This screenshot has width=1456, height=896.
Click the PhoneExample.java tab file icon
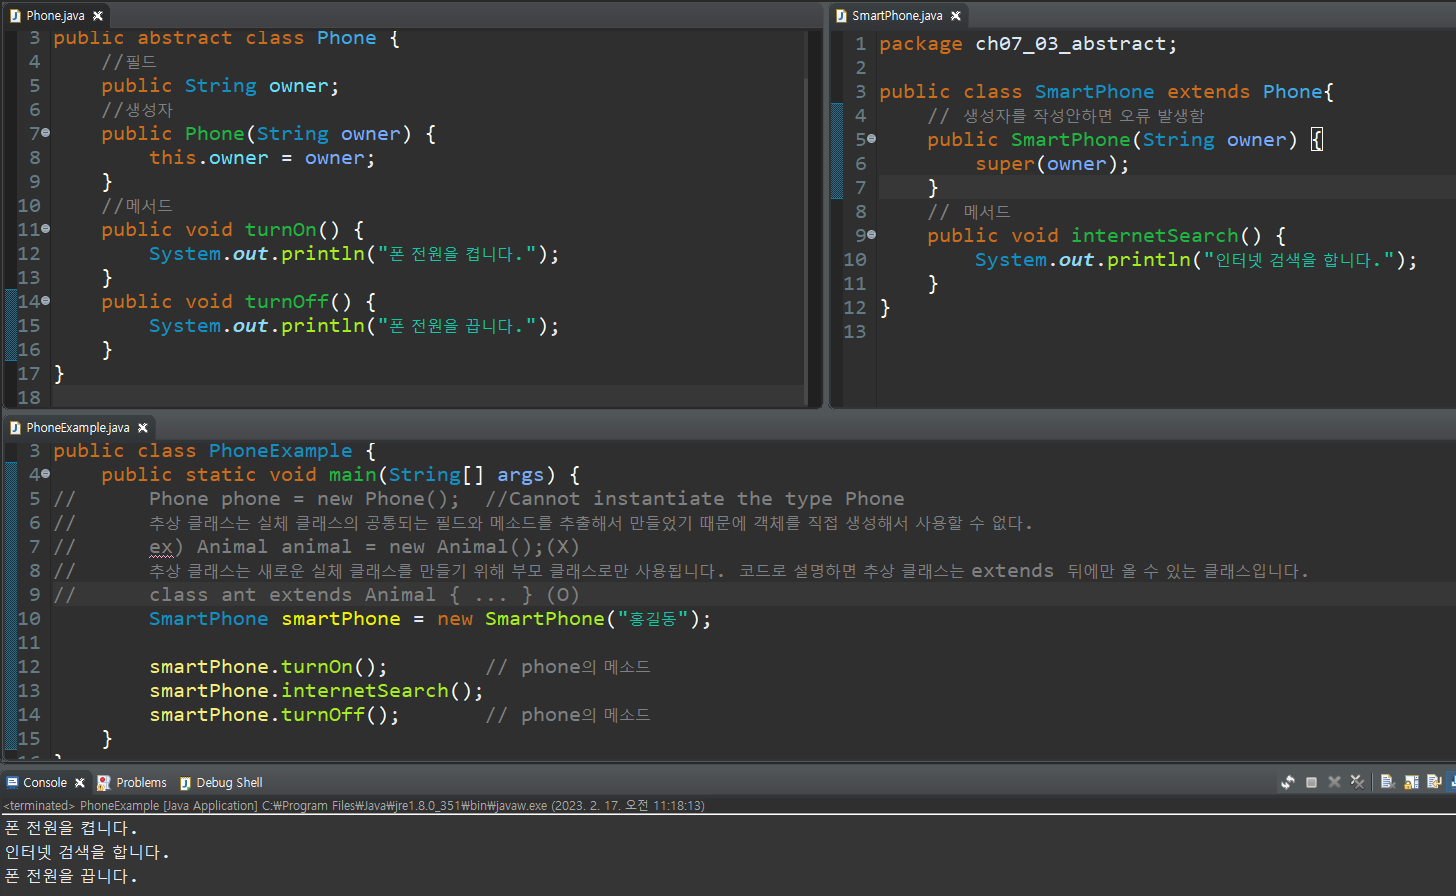[15, 427]
